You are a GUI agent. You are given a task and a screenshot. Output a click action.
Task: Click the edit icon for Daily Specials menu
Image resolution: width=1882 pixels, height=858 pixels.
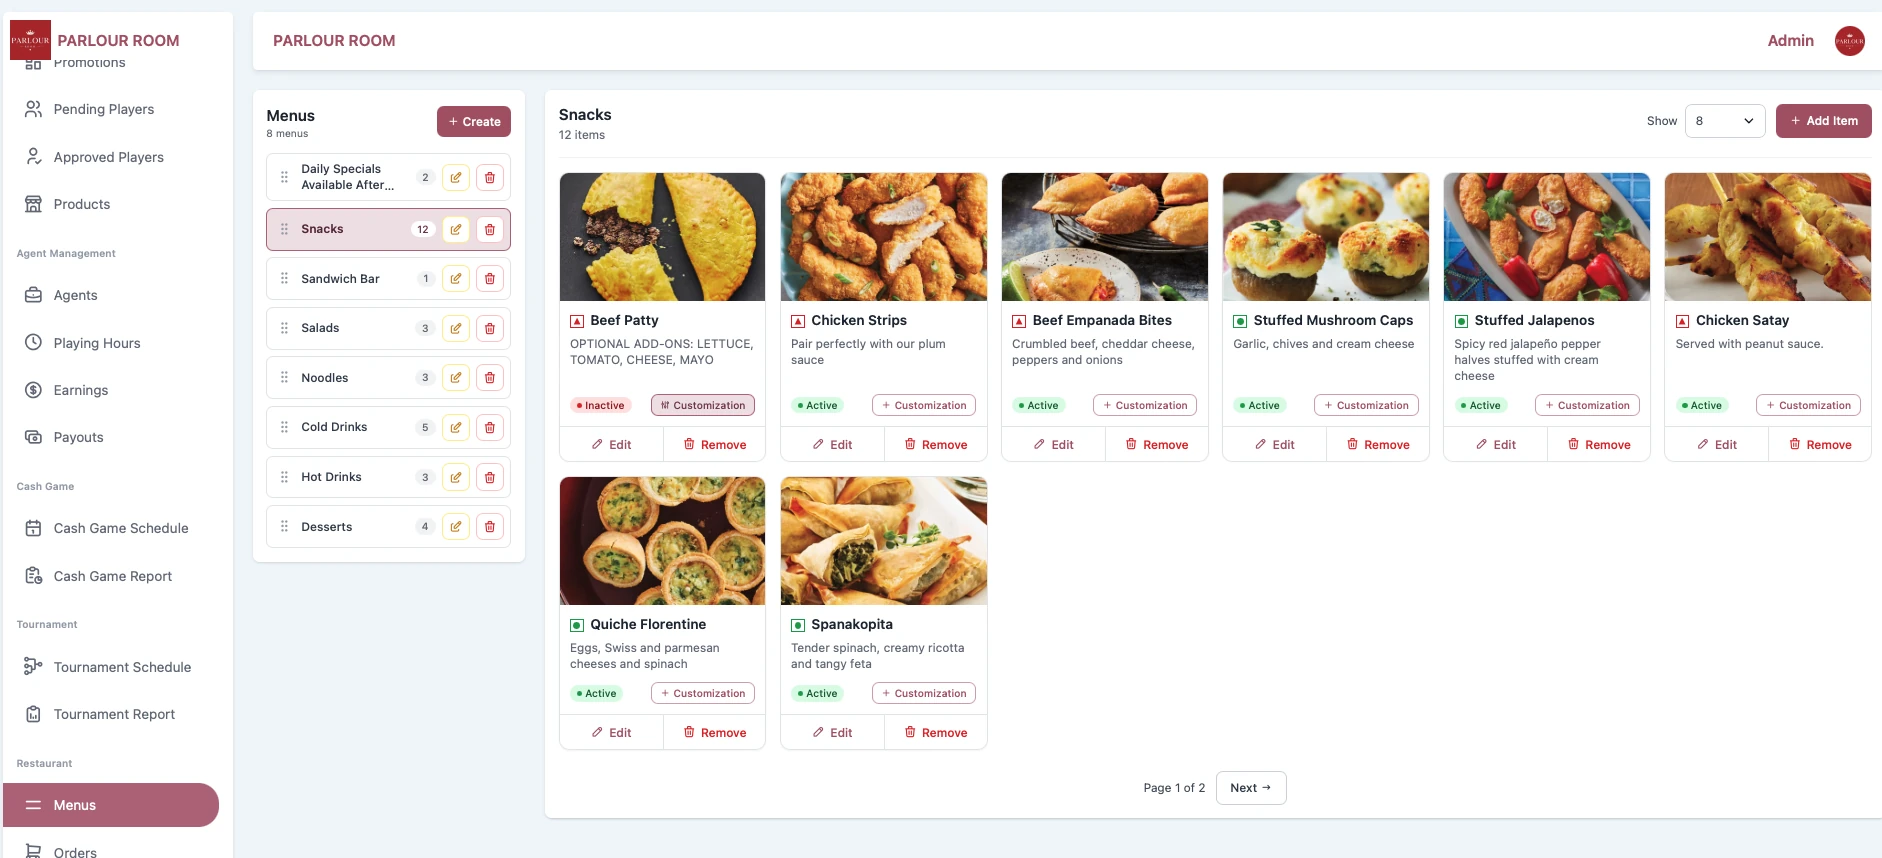[x=456, y=177]
